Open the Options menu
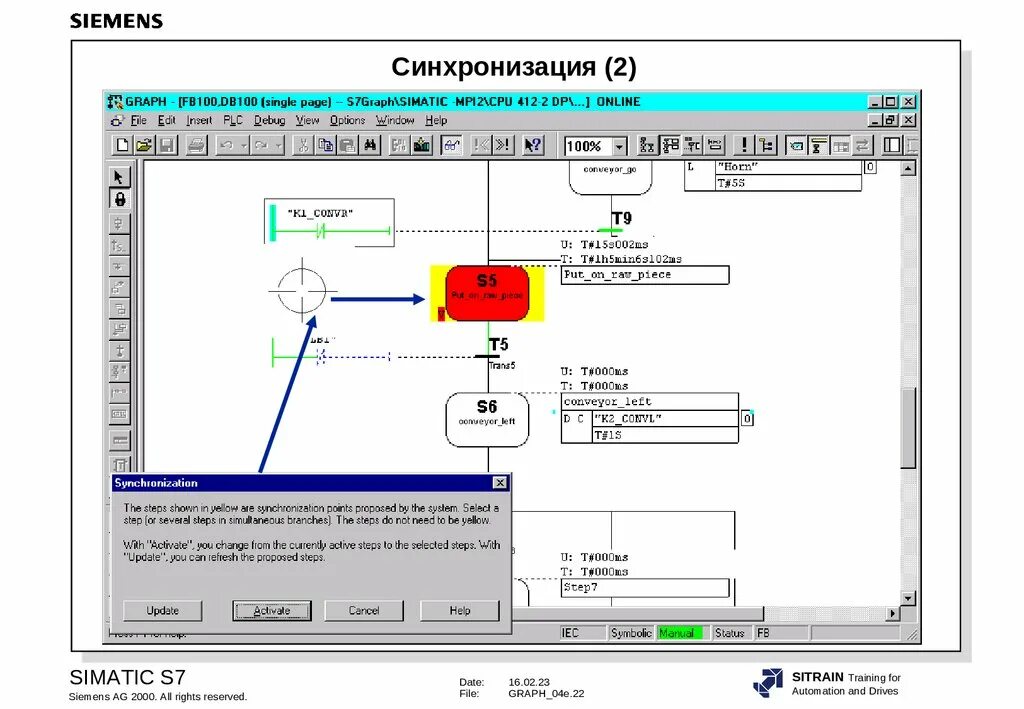The height and width of the screenshot is (709, 1024). [347, 120]
